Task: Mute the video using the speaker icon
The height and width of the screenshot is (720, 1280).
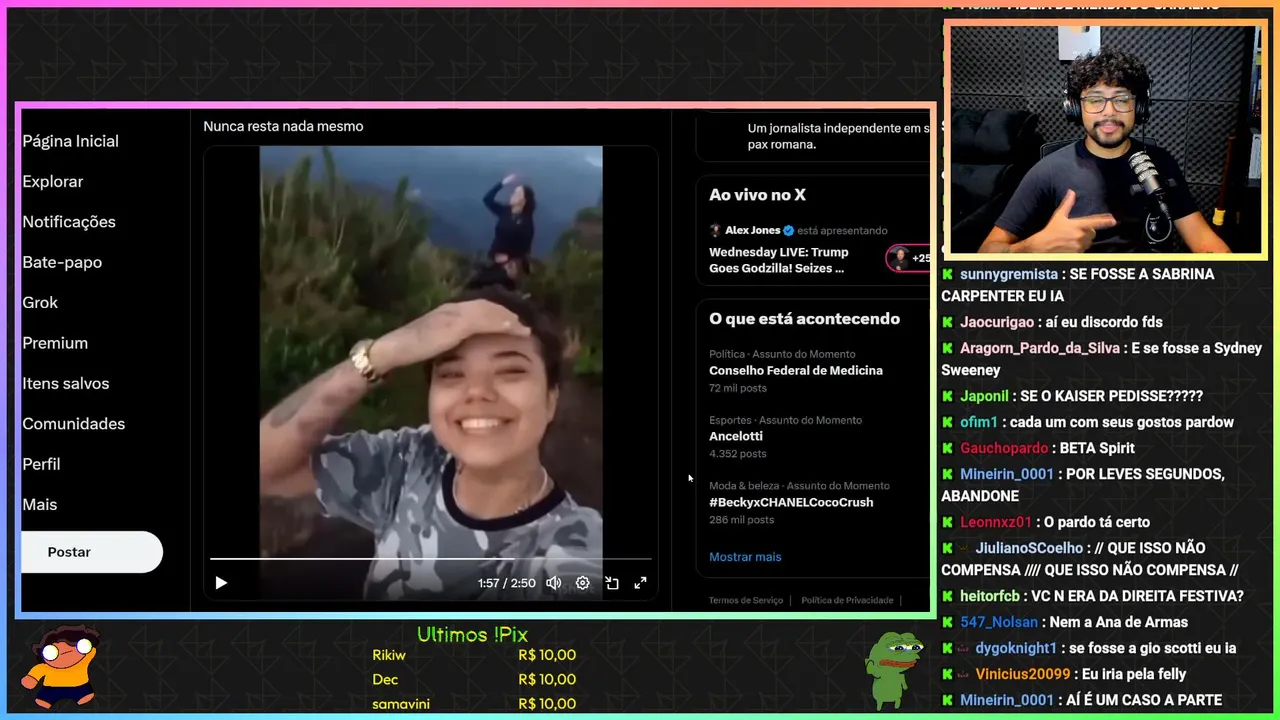Action: (553, 583)
